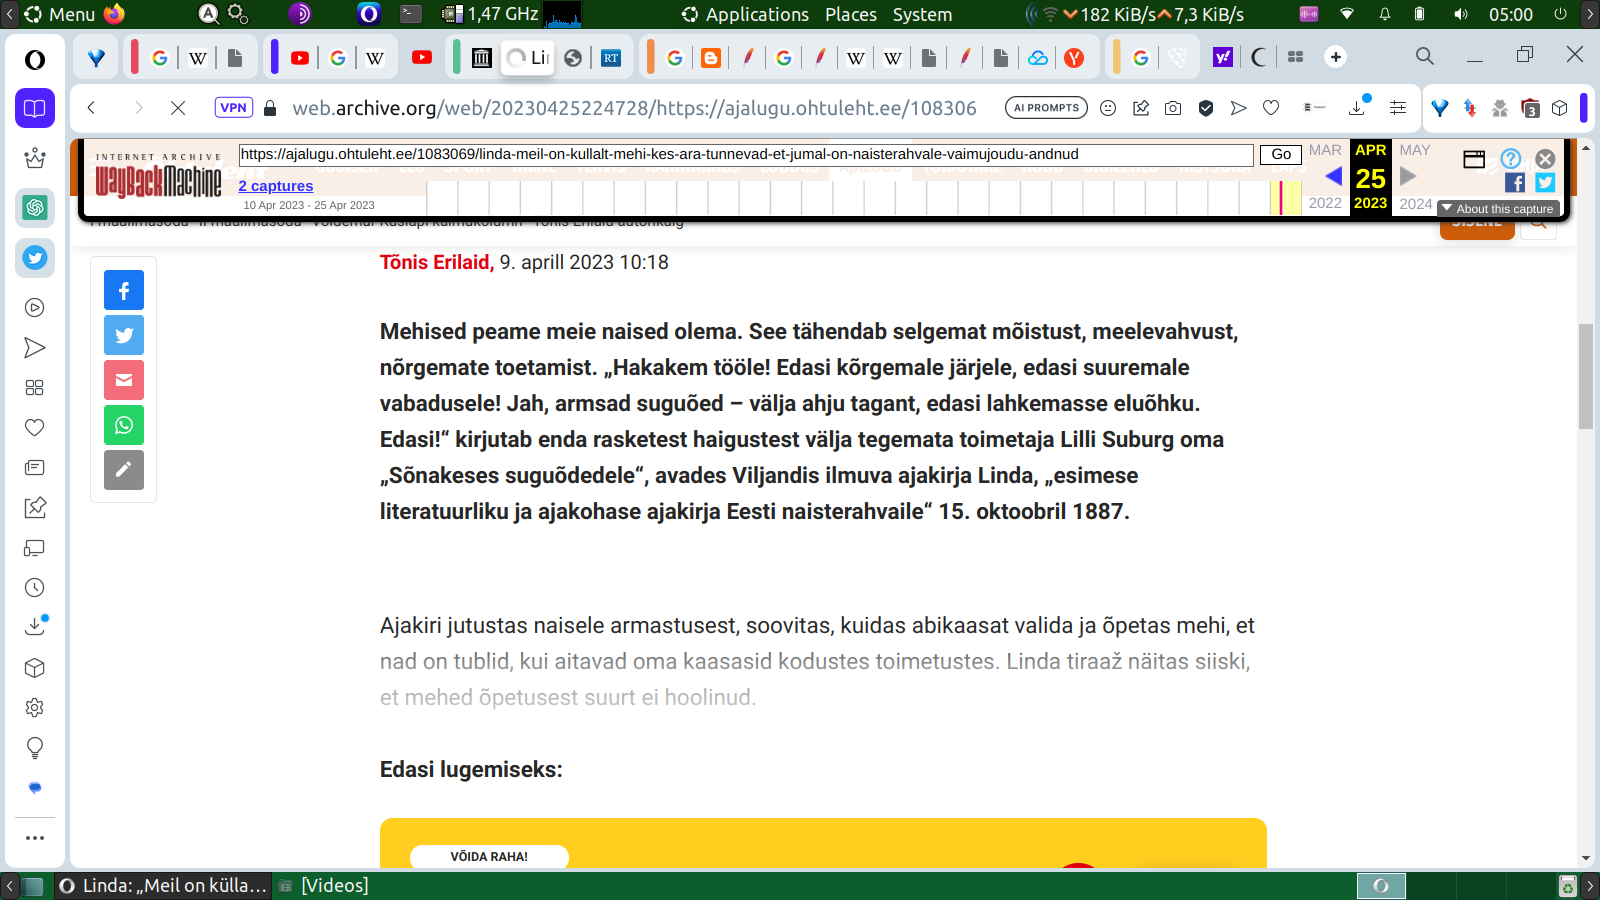
Task: Toggle VPN badge in address bar
Action: 233,108
